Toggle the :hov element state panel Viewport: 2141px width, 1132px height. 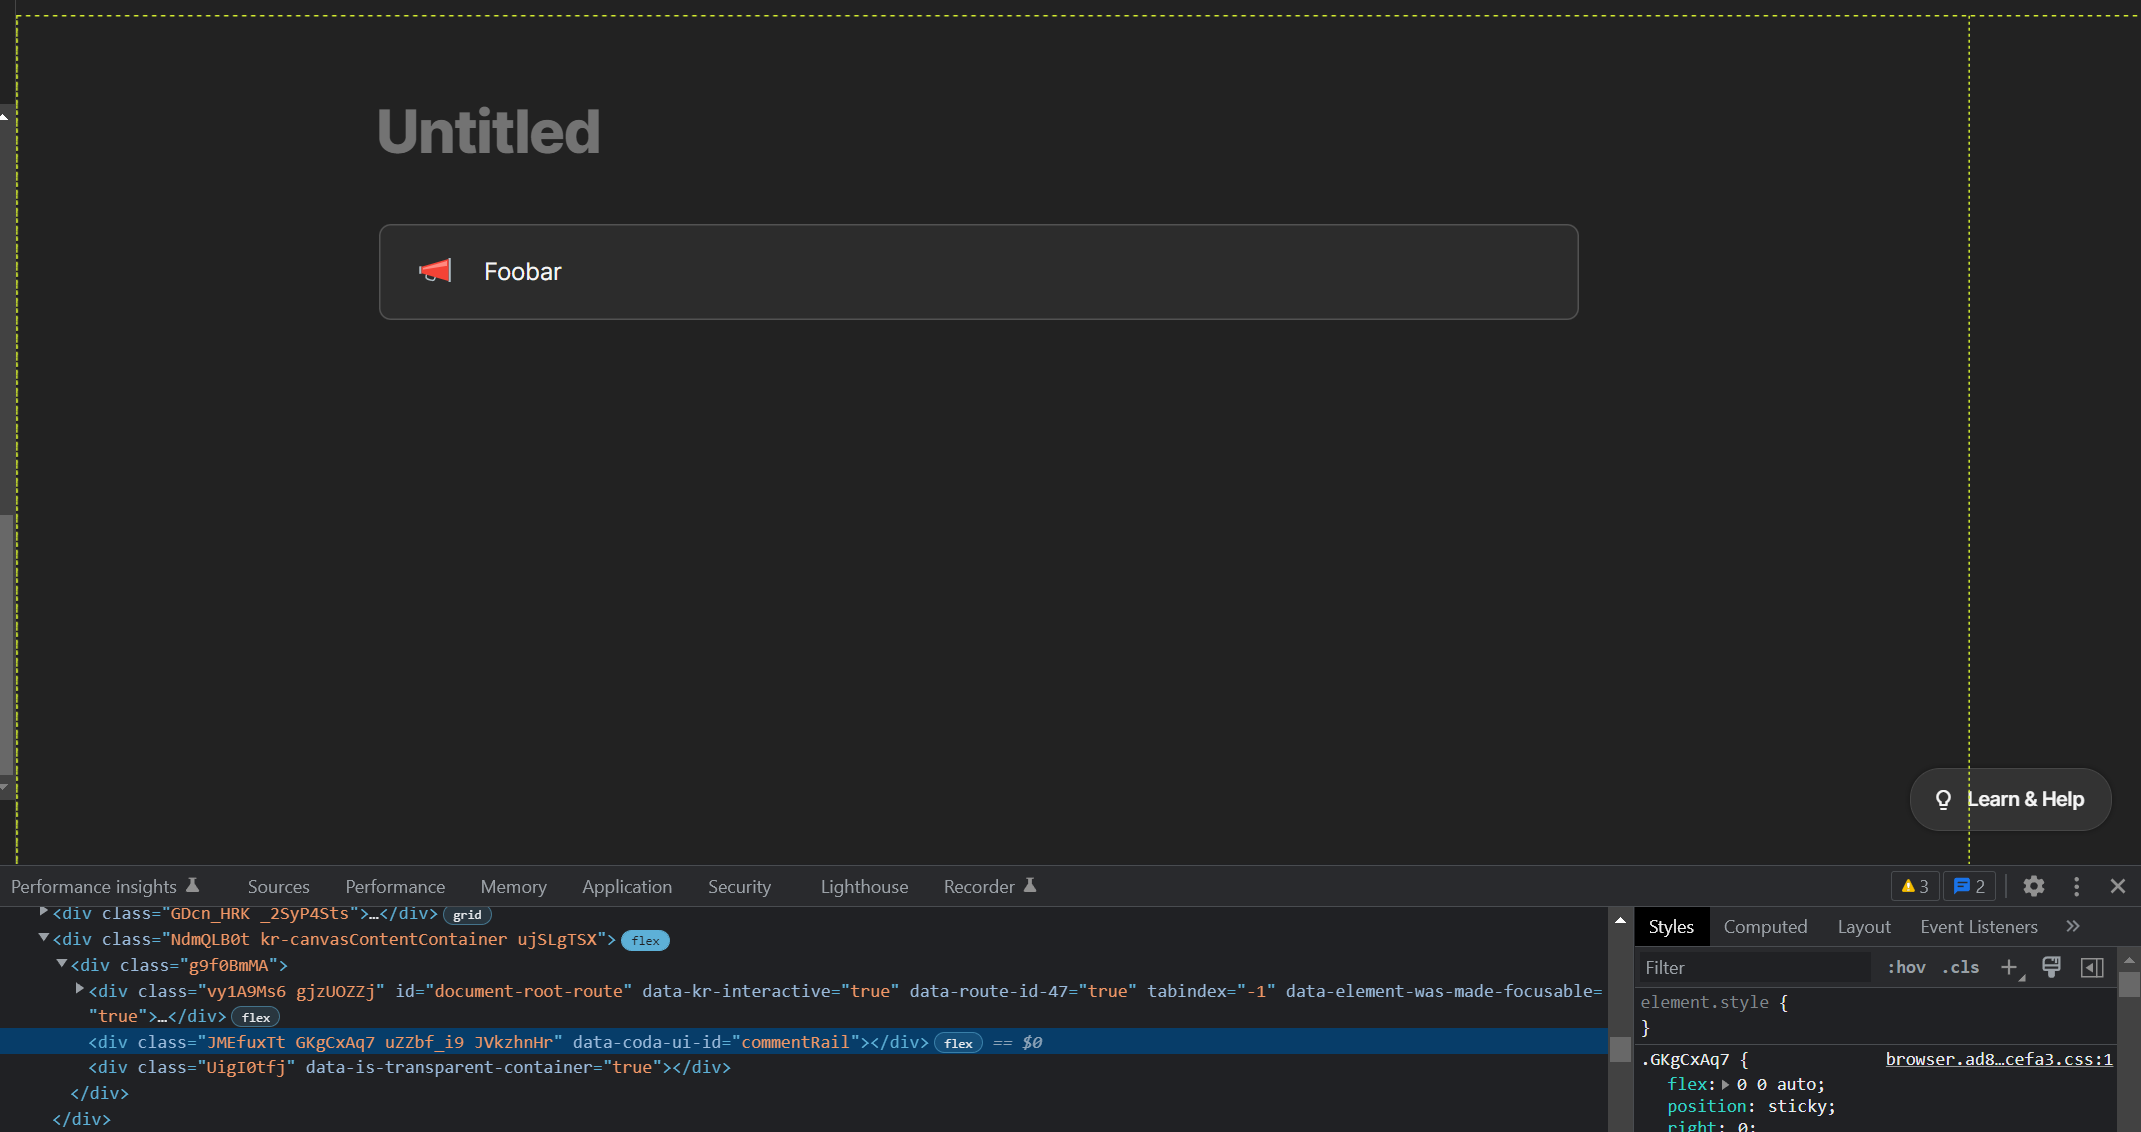(1906, 967)
